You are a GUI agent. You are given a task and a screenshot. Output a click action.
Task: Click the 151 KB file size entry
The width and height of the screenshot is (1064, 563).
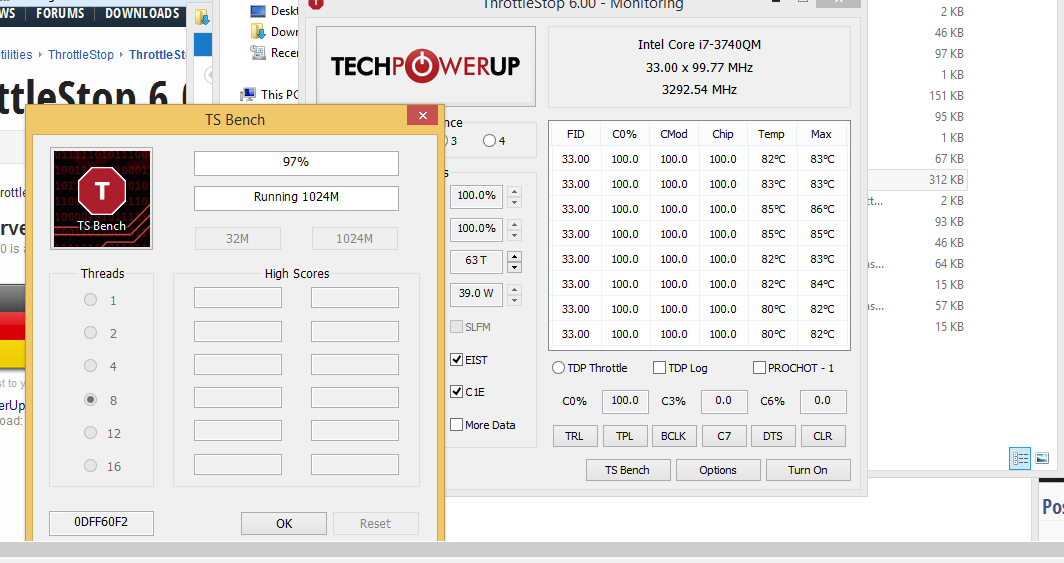(946, 96)
